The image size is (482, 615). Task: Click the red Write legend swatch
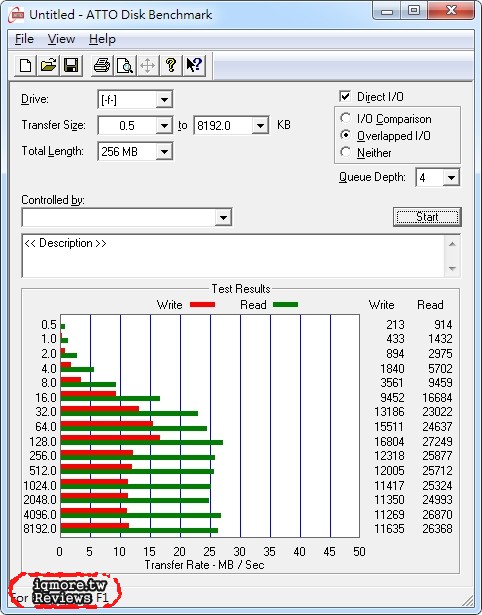(x=202, y=304)
